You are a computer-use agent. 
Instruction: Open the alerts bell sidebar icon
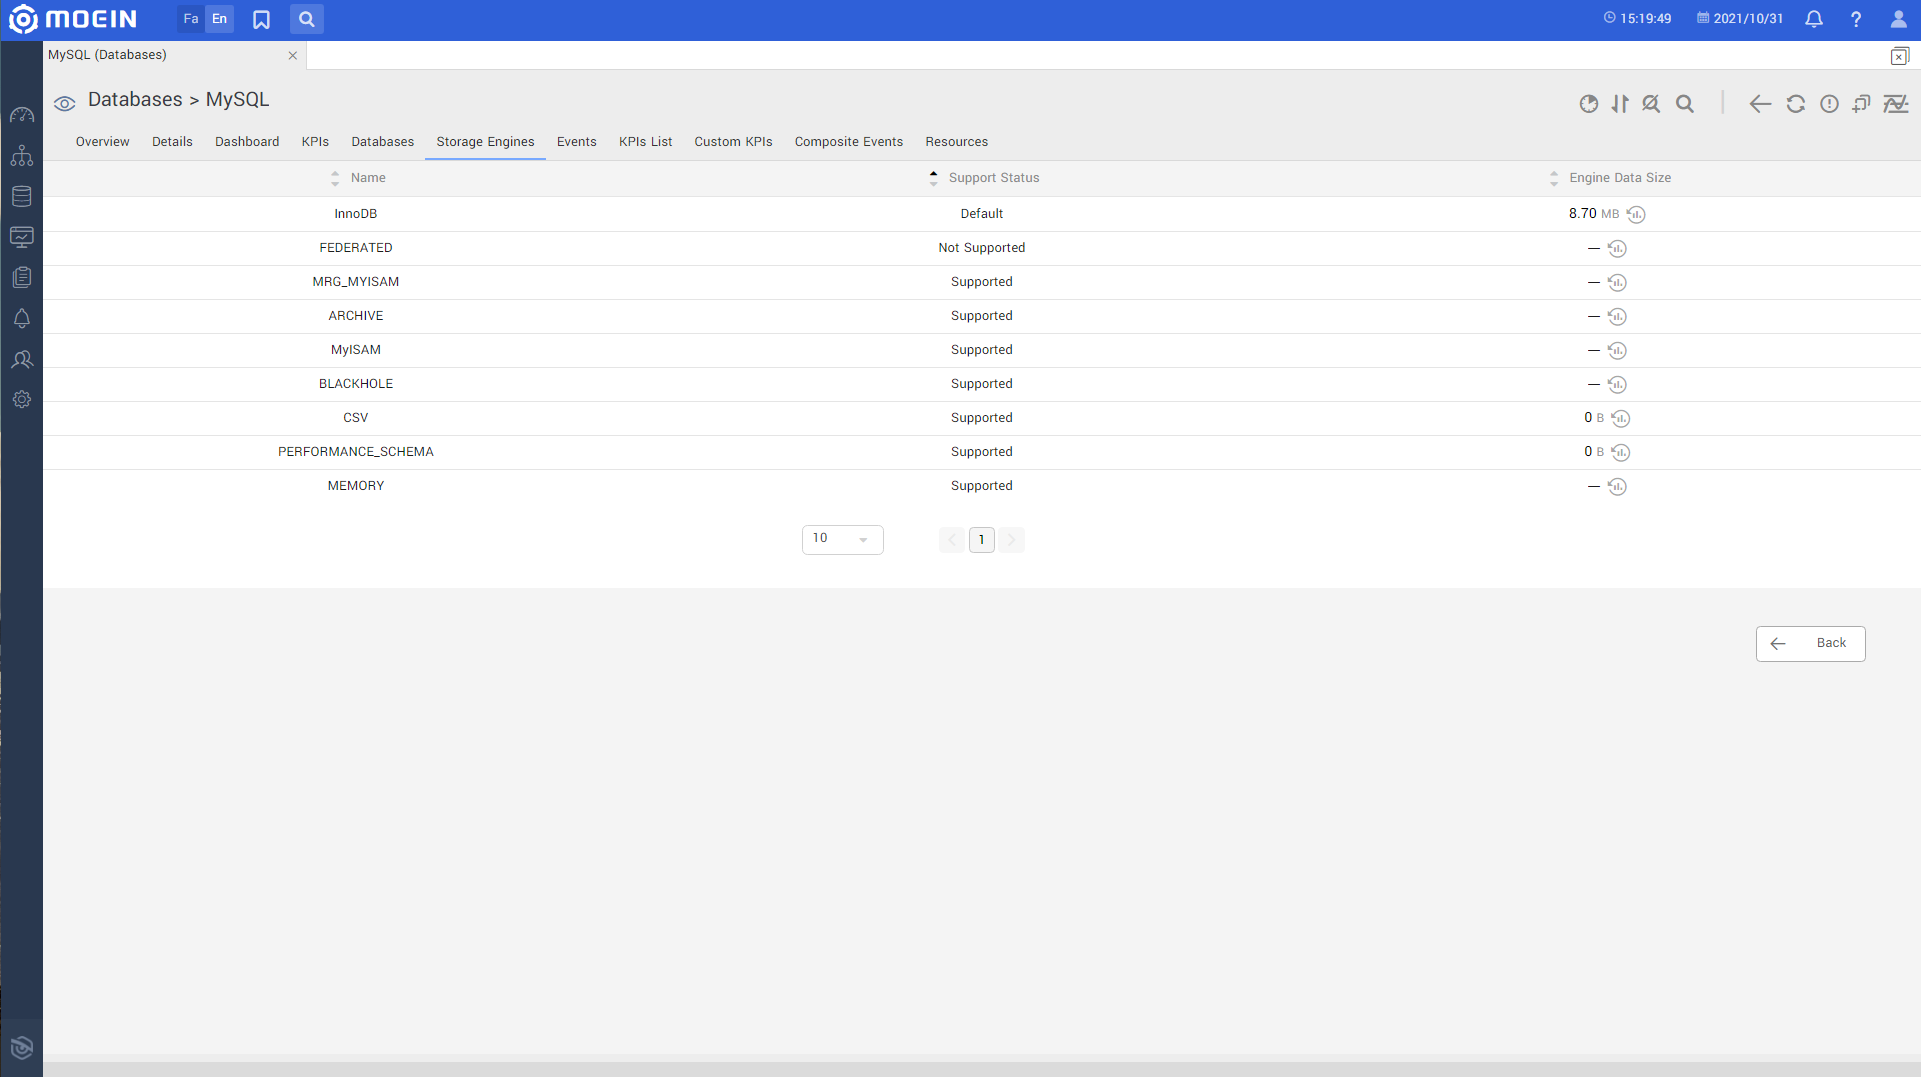point(22,318)
